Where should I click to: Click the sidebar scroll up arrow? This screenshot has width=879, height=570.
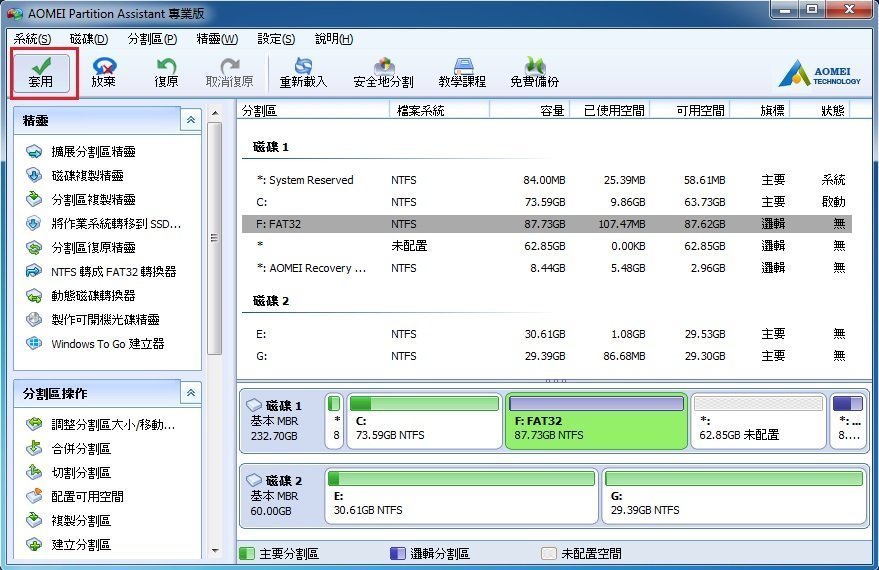(215, 113)
